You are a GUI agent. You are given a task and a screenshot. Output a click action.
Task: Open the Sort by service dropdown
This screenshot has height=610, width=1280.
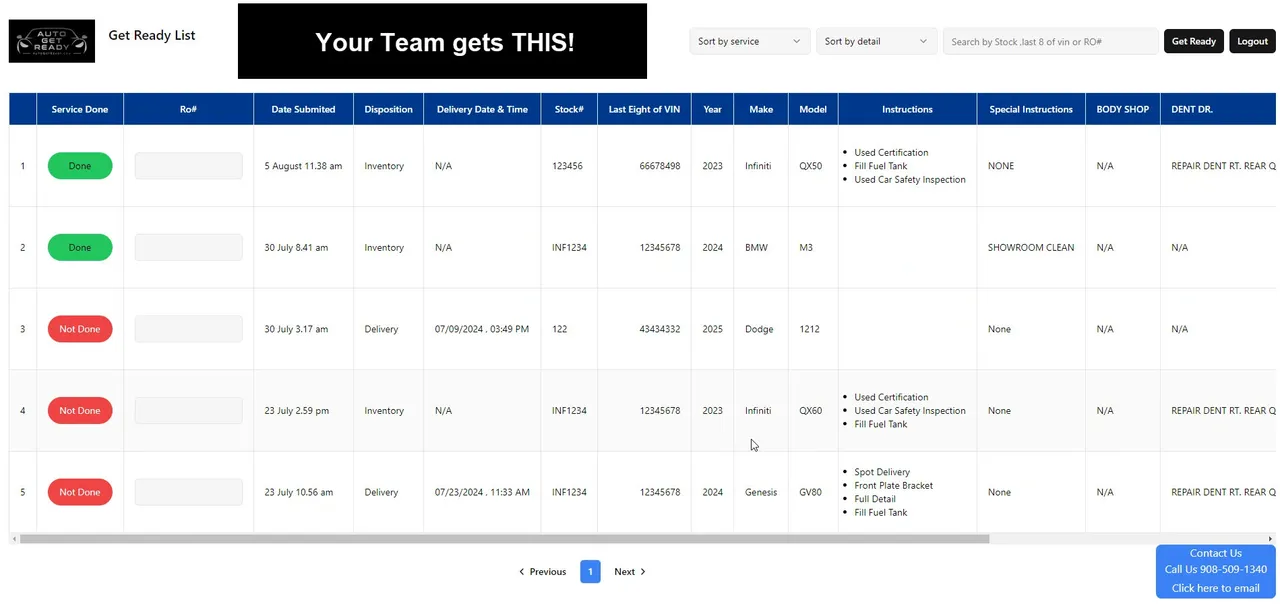click(x=749, y=41)
